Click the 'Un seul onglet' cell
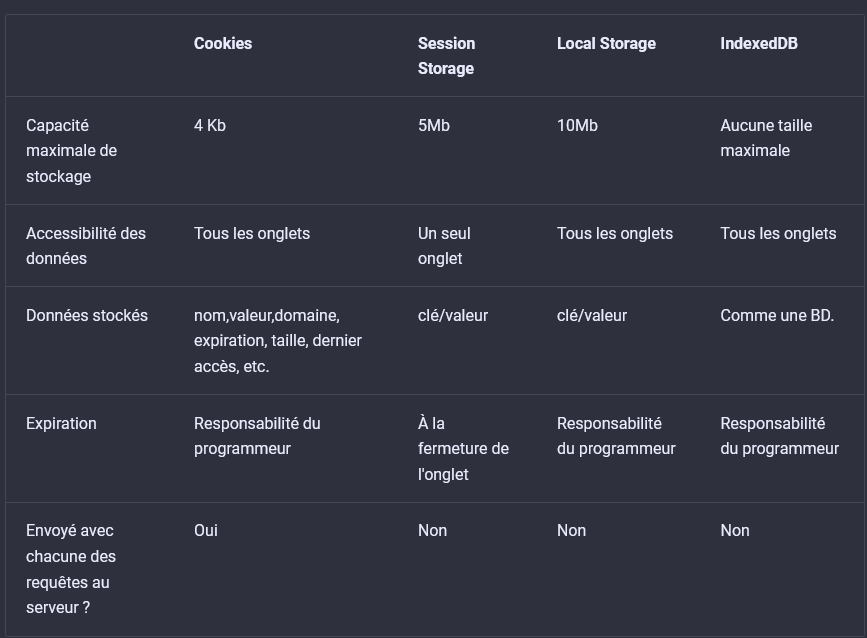 (x=444, y=246)
